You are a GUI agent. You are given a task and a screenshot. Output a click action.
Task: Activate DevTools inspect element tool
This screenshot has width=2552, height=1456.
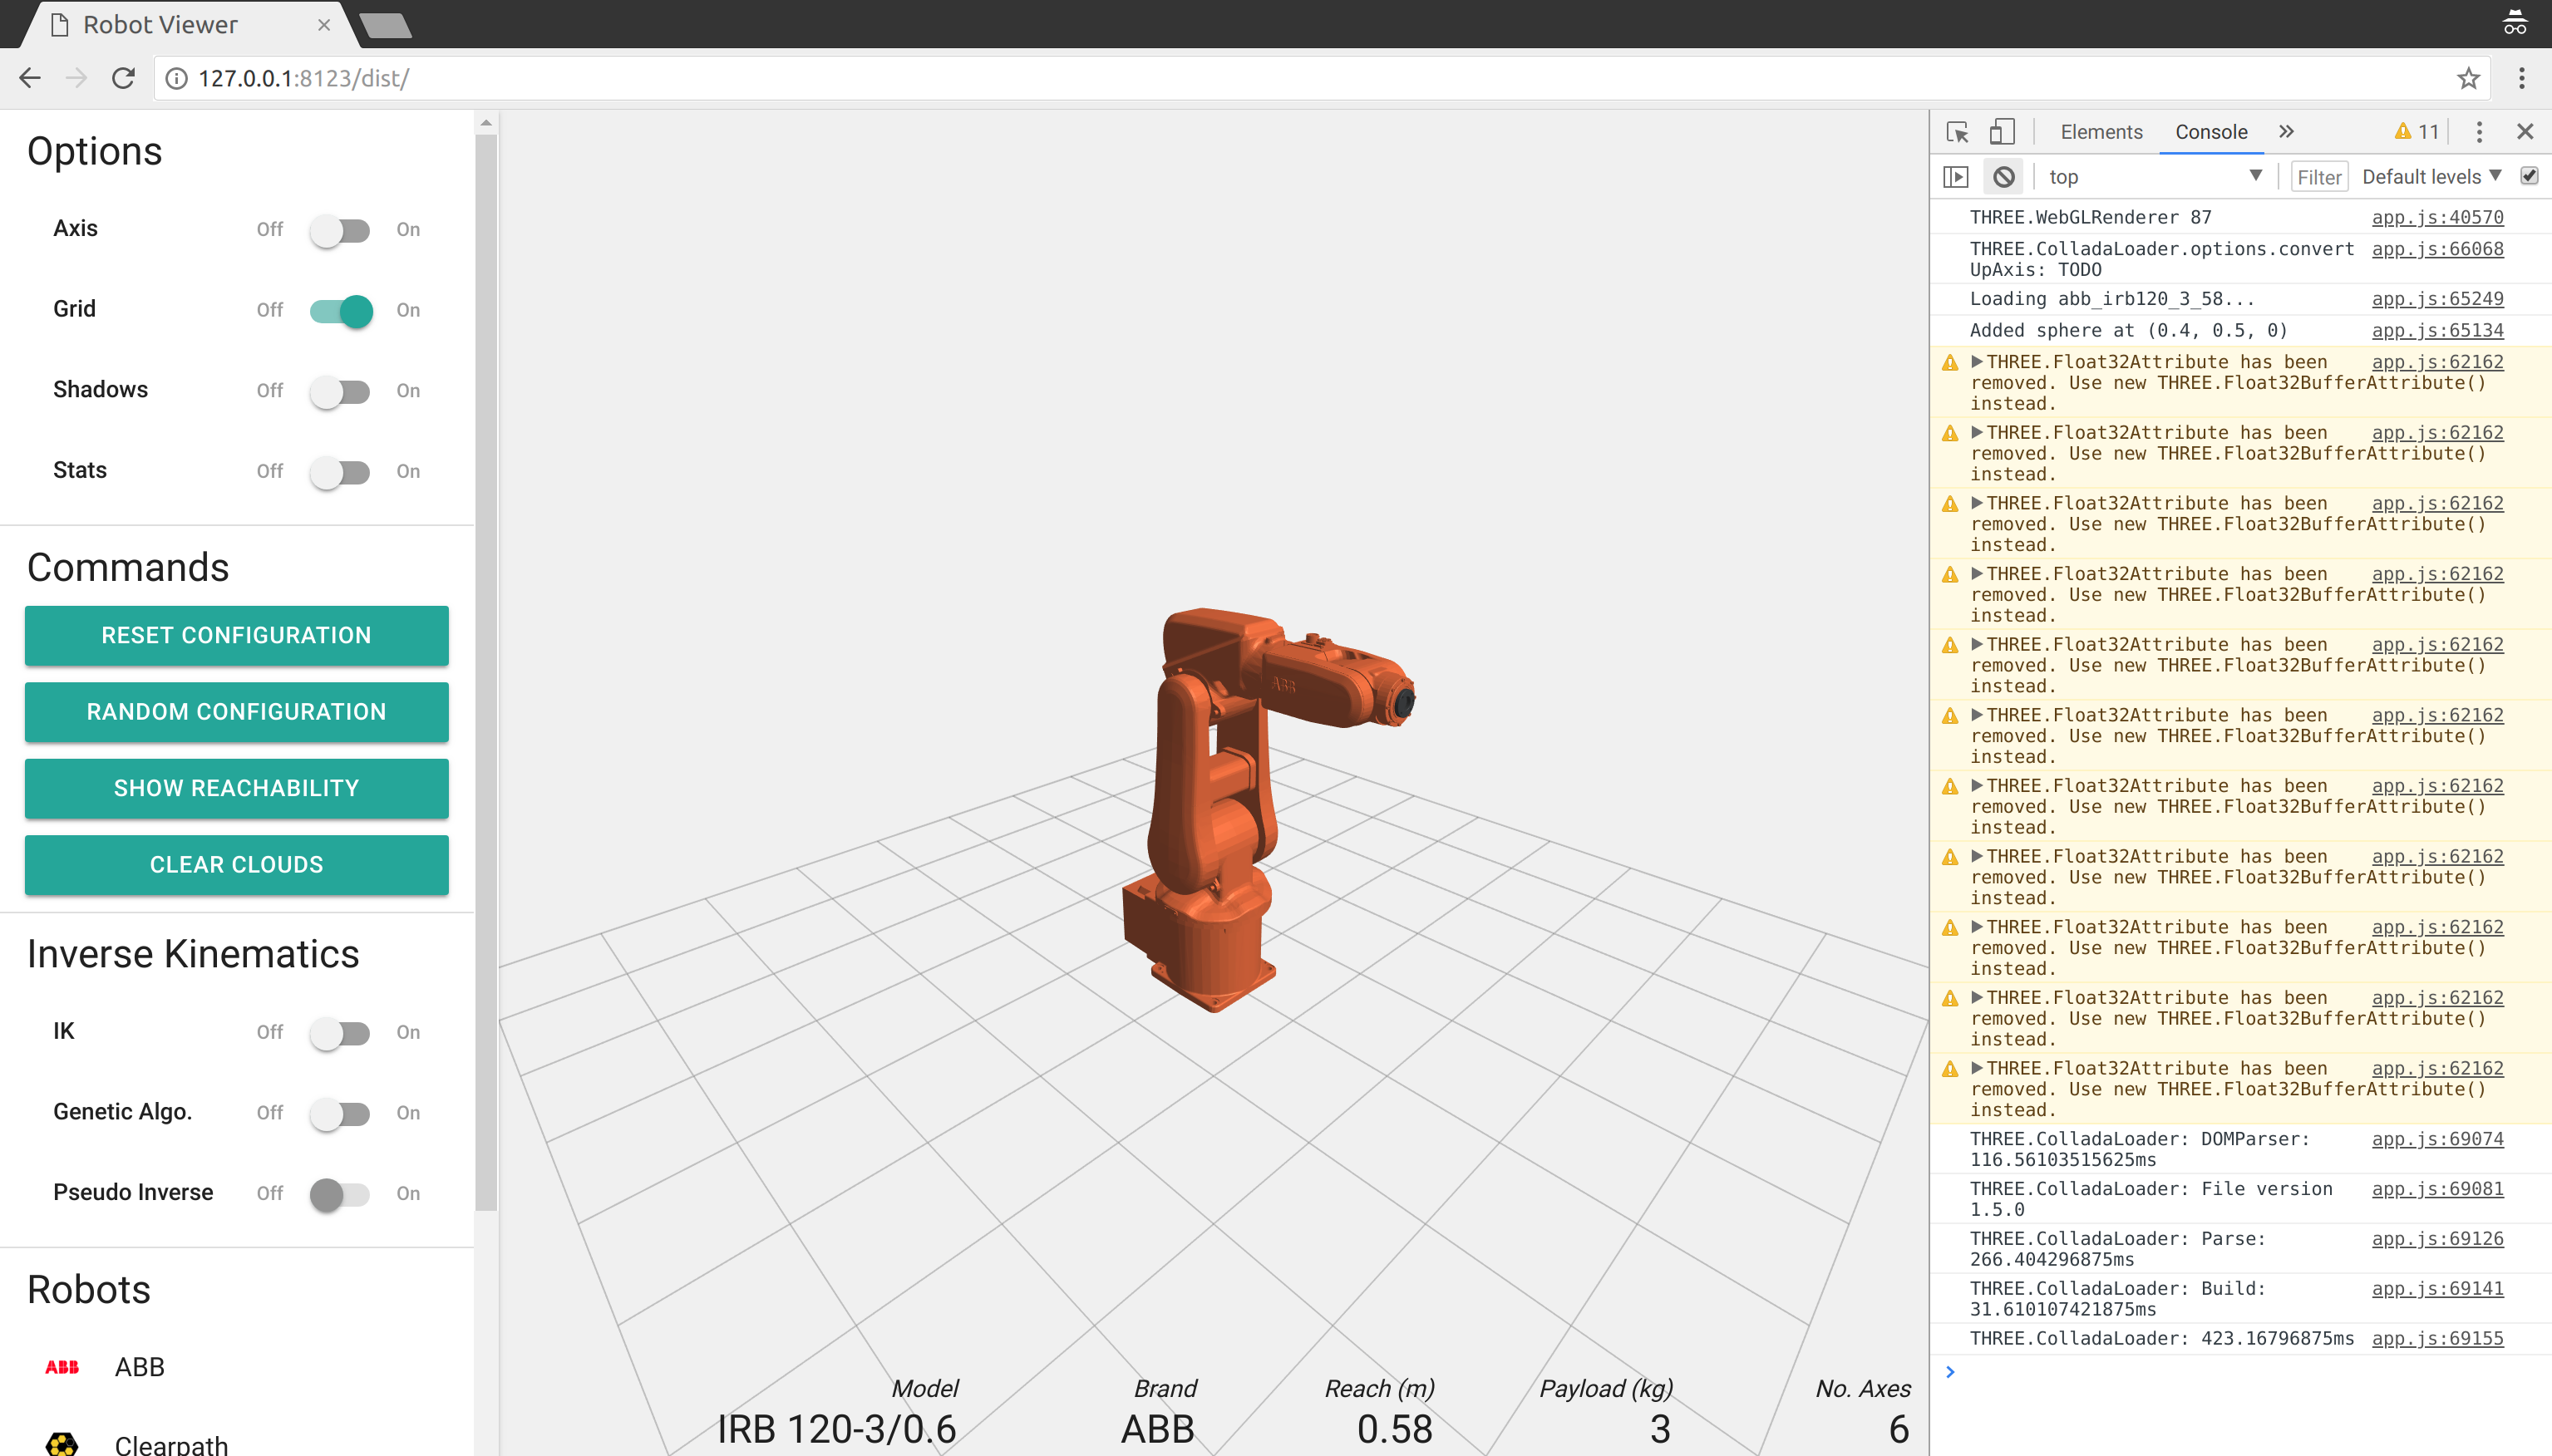click(1957, 132)
